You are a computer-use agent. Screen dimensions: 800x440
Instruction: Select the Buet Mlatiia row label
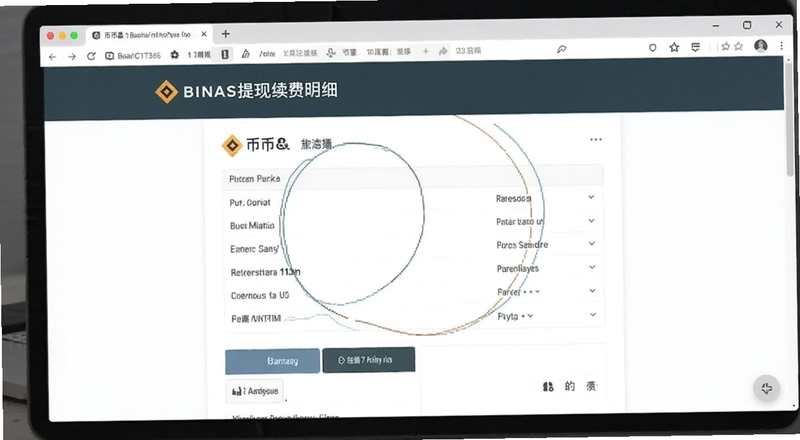click(252, 226)
